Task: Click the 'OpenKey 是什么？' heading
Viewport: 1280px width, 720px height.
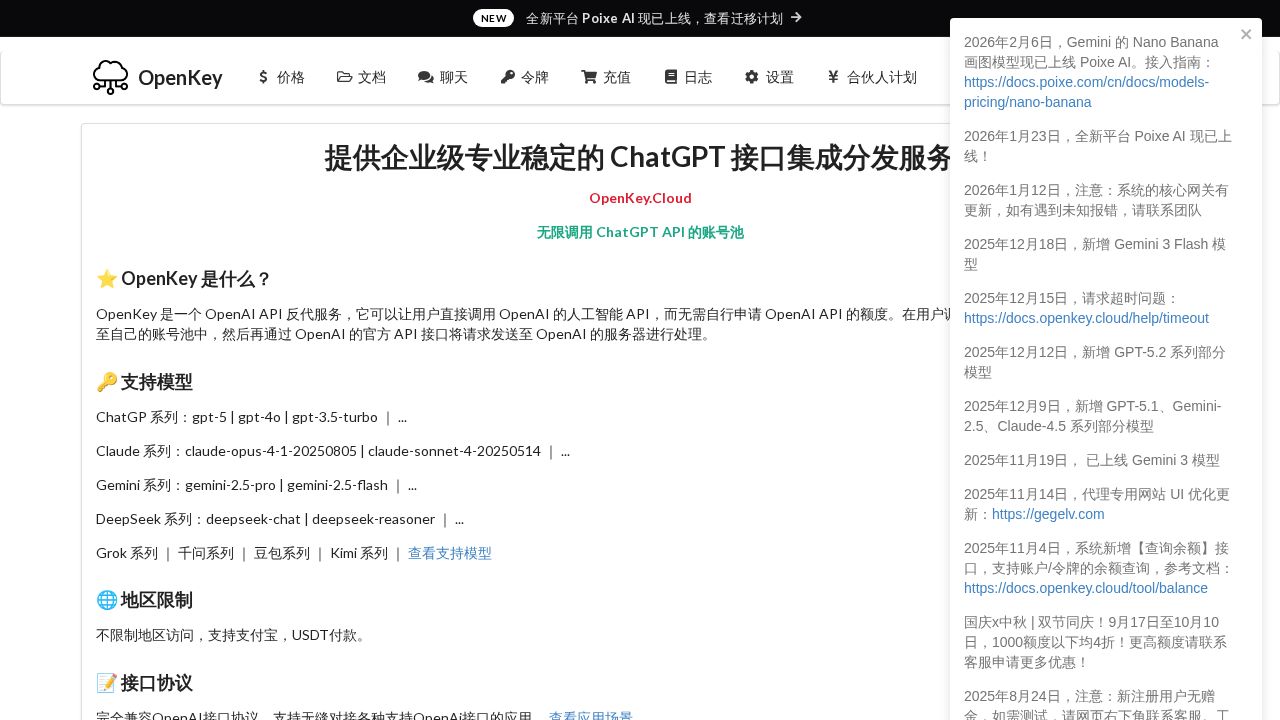Action: [184, 279]
